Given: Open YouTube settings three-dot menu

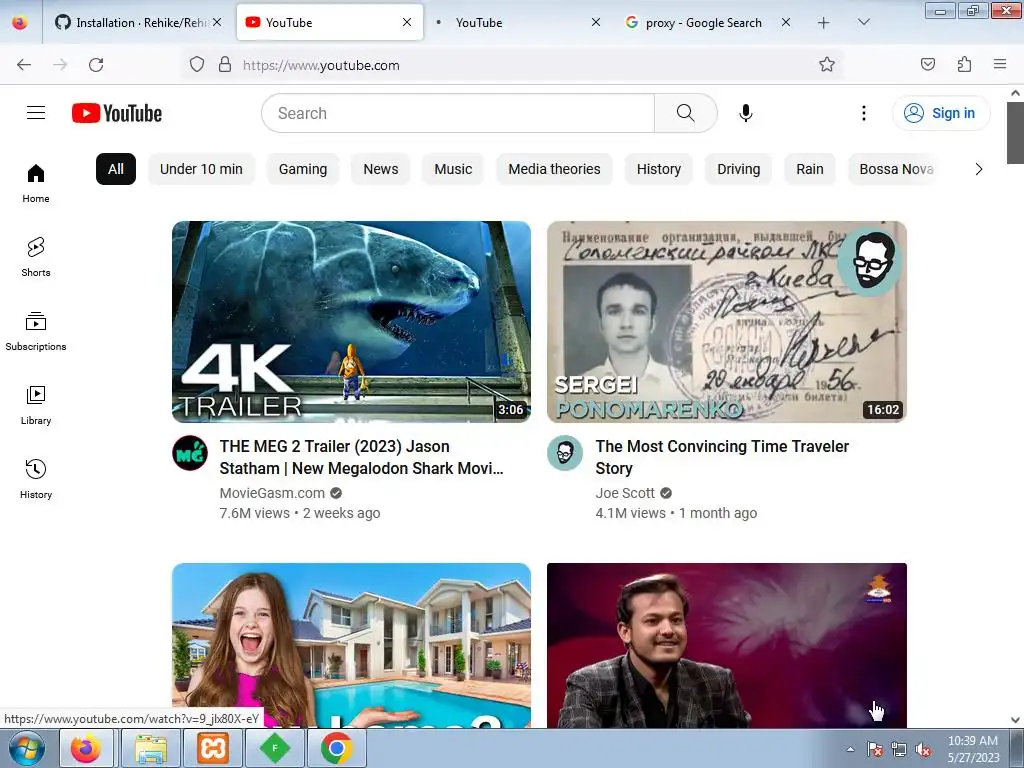Looking at the screenshot, I should pyautogui.click(x=863, y=113).
